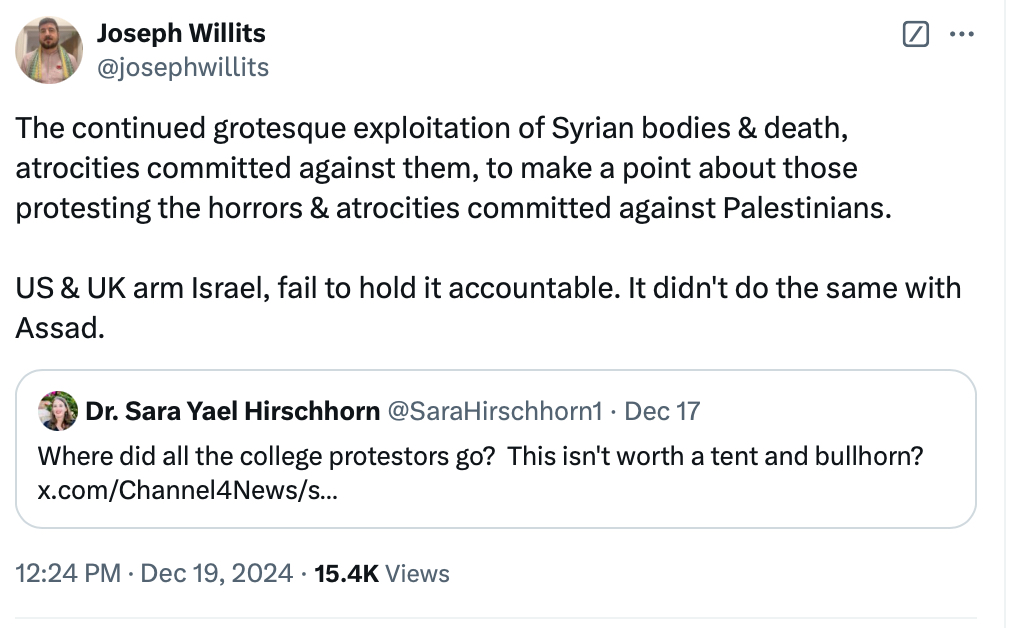Click Joseph Willits' profile picture
Image resolution: width=1018 pixels, height=628 pixels.
(x=50, y=50)
